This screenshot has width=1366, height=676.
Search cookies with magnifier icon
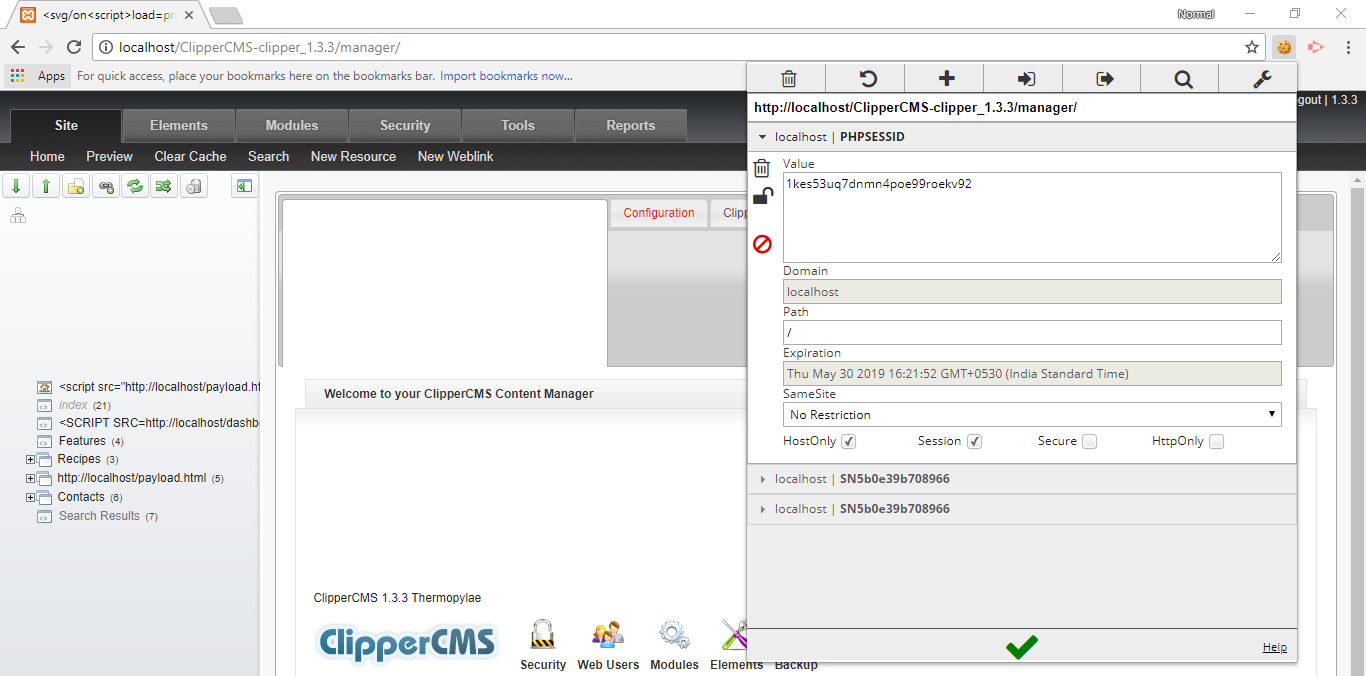(x=1183, y=79)
